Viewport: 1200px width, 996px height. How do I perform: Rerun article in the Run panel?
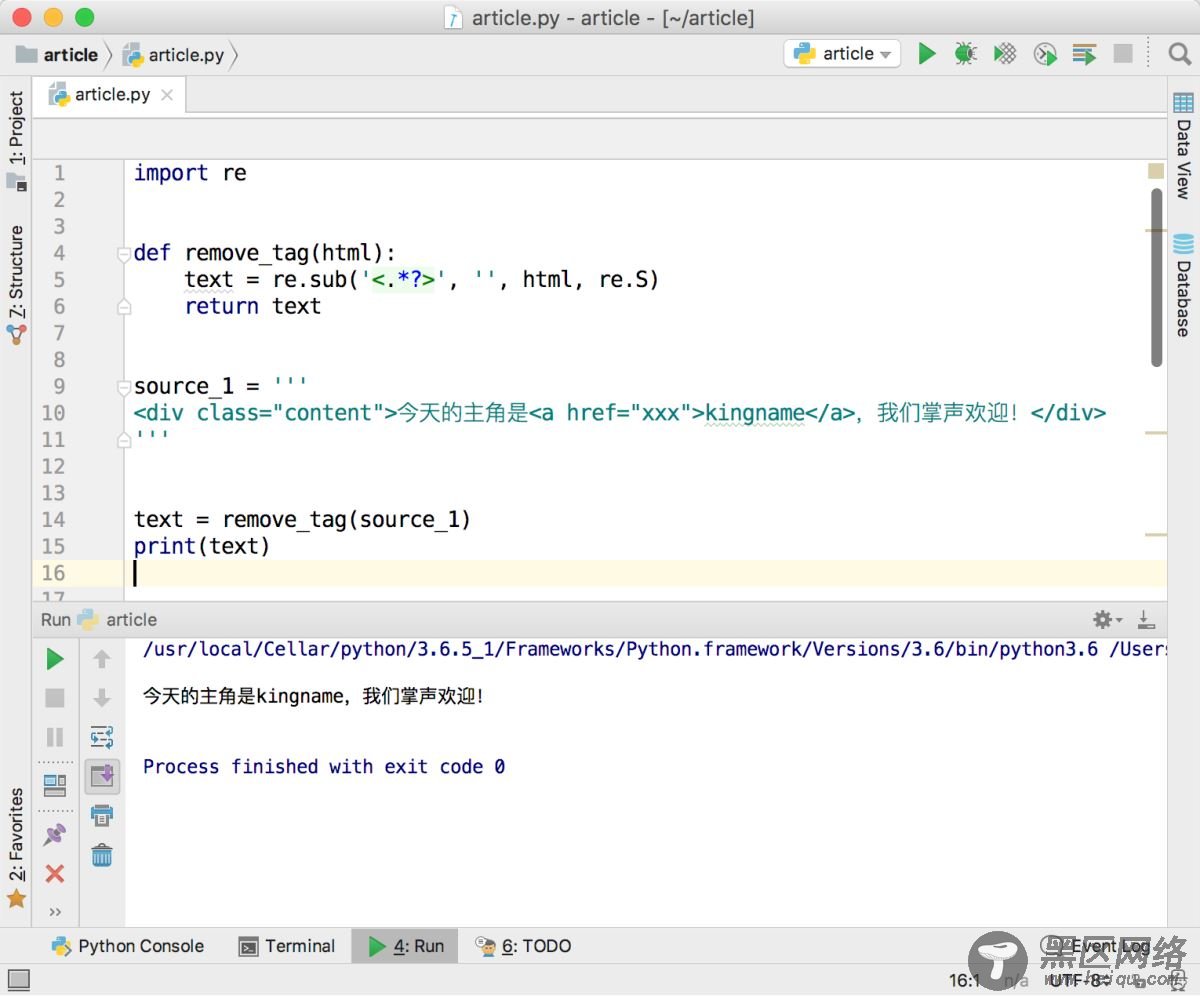tap(55, 659)
